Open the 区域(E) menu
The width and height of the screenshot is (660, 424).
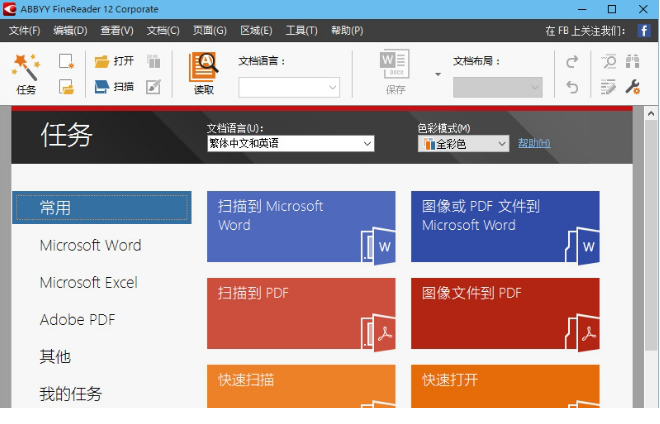point(256,31)
